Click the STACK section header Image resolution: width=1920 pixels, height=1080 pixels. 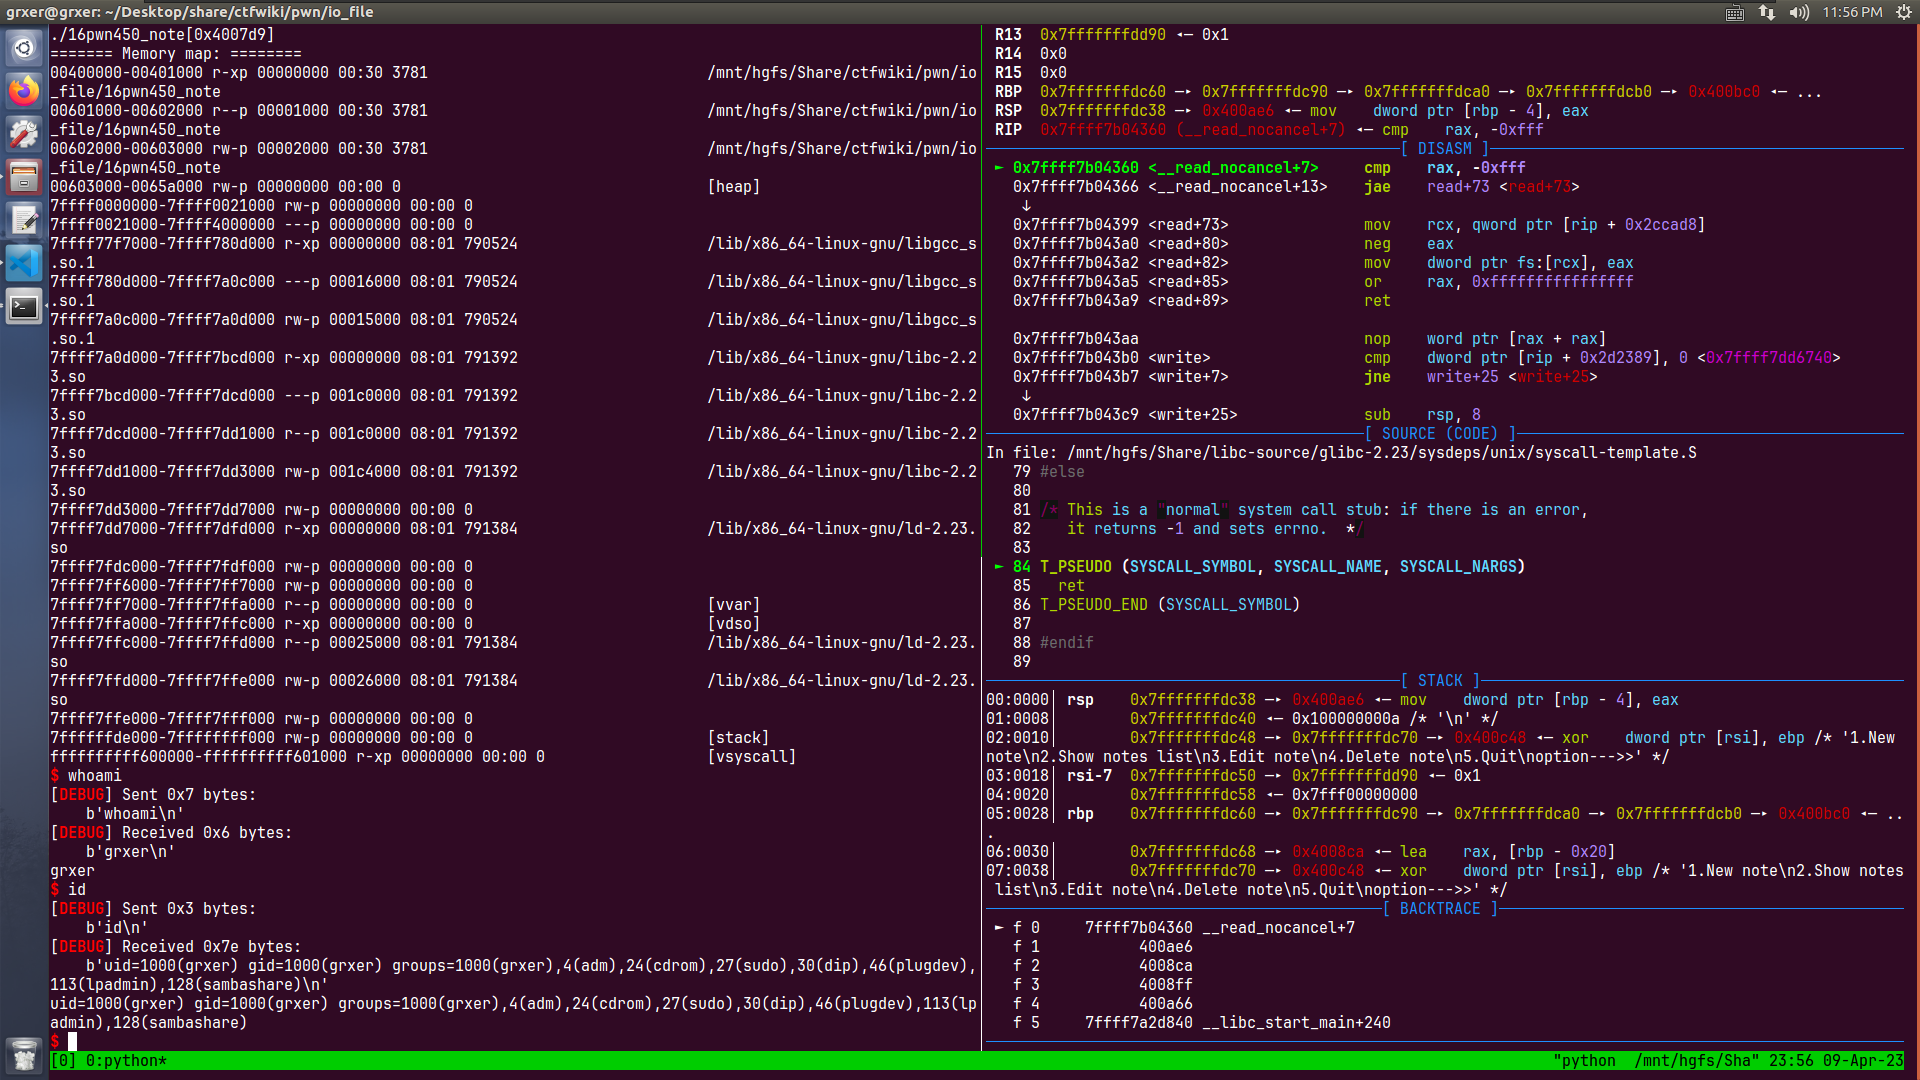click(x=1440, y=681)
